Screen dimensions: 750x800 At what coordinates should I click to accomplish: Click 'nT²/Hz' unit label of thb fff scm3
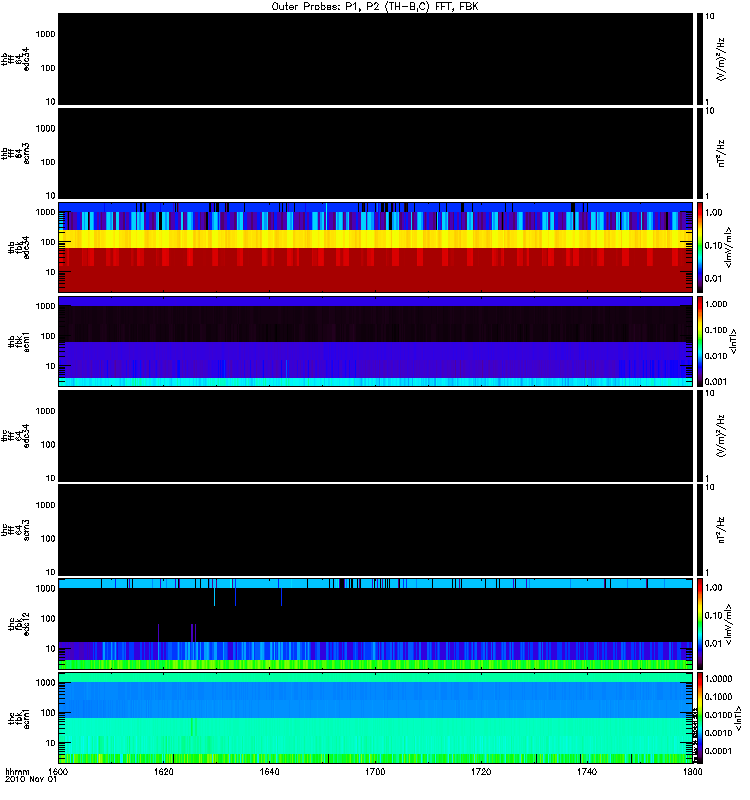[721, 153]
